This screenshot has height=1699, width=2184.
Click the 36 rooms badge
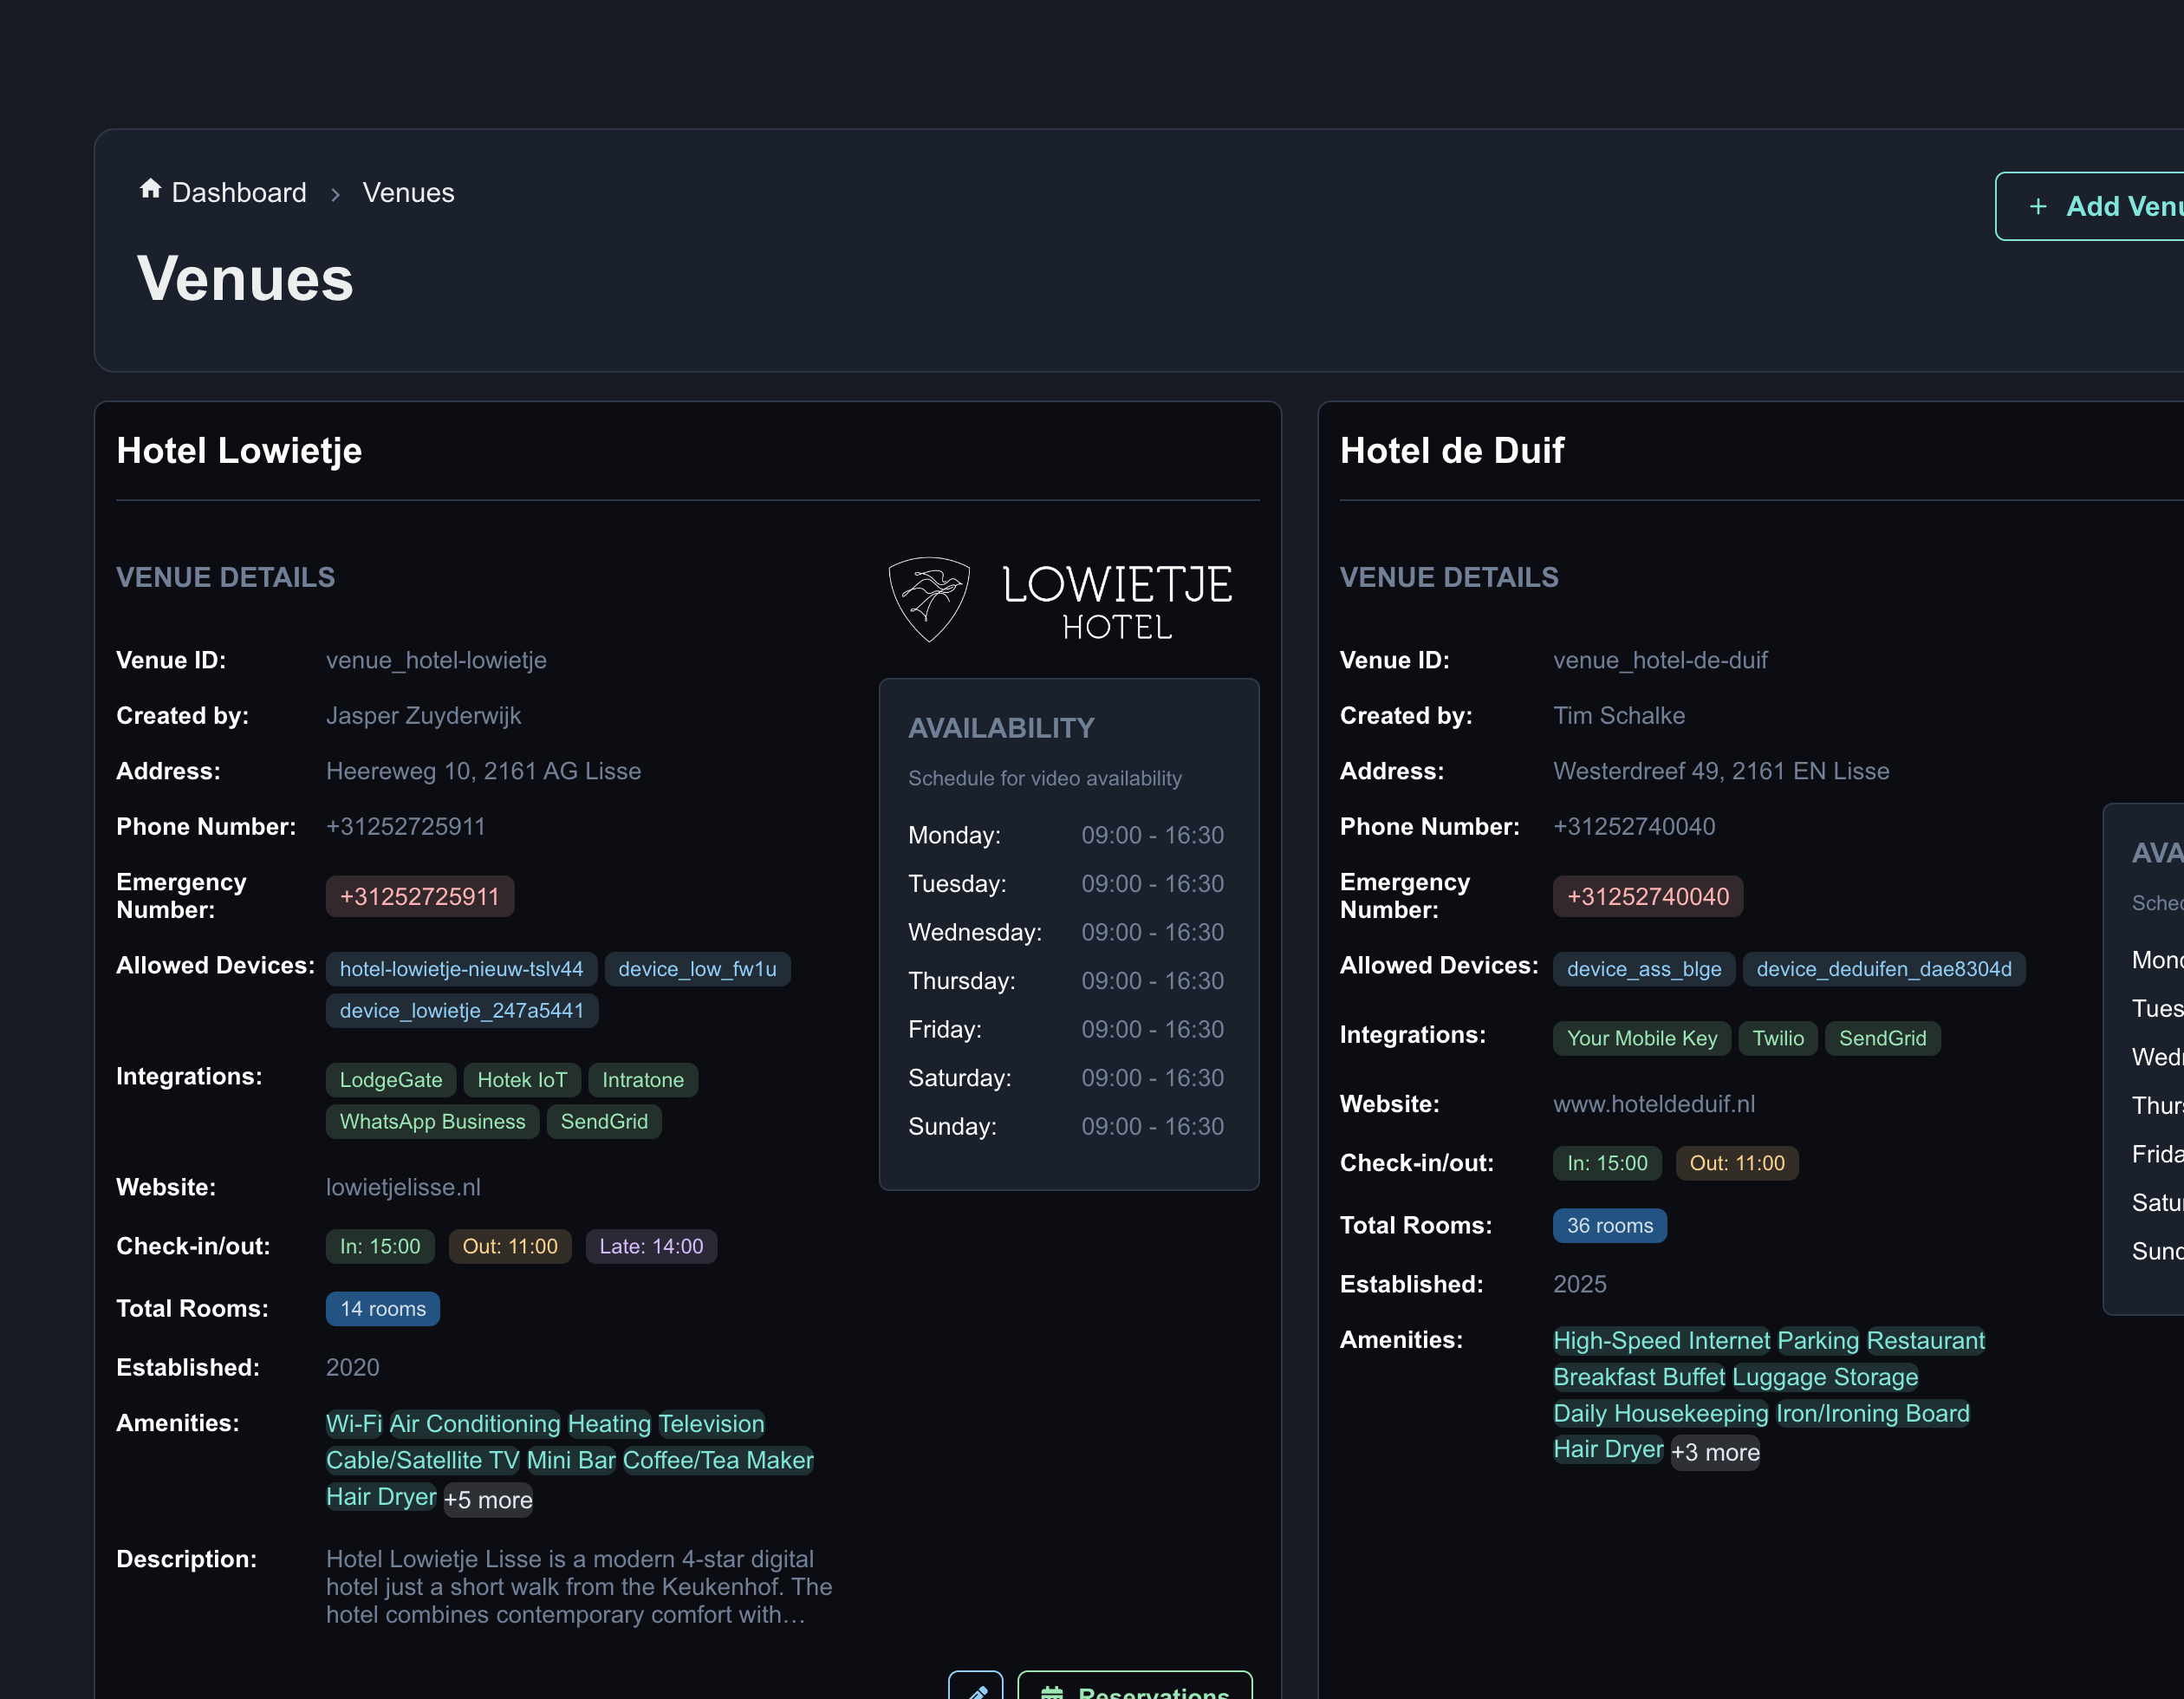point(1610,1226)
